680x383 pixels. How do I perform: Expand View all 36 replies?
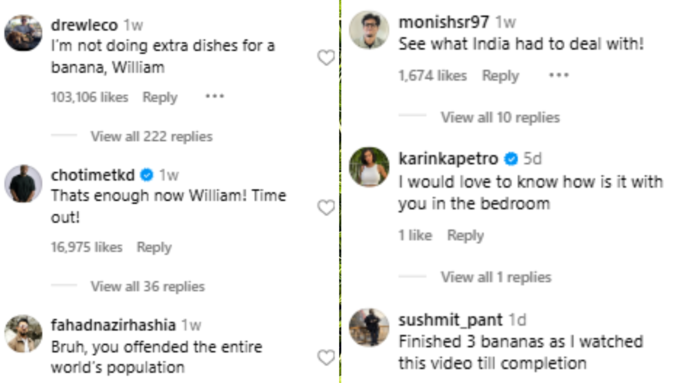tap(147, 287)
